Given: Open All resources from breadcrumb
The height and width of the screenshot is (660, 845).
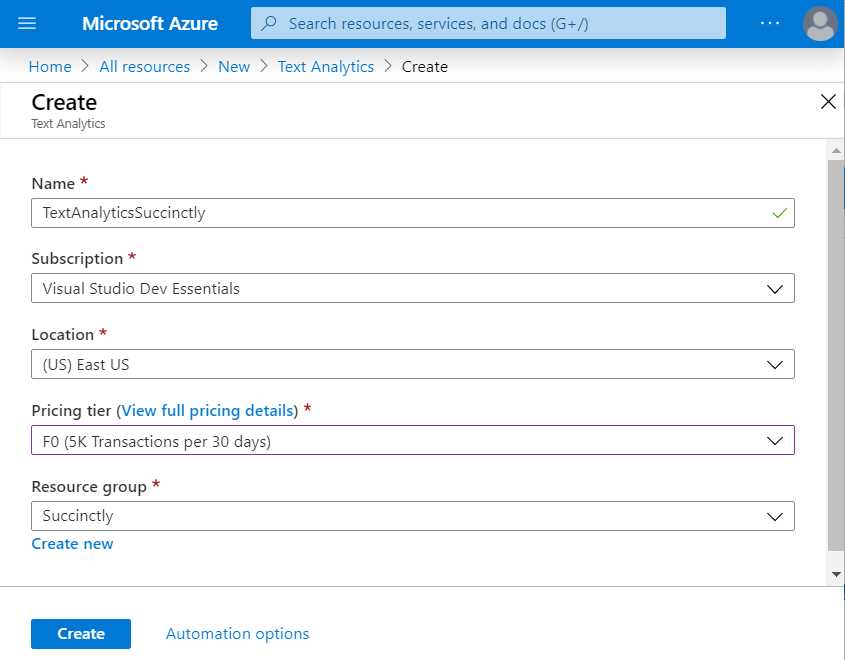Looking at the screenshot, I should pos(144,66).
